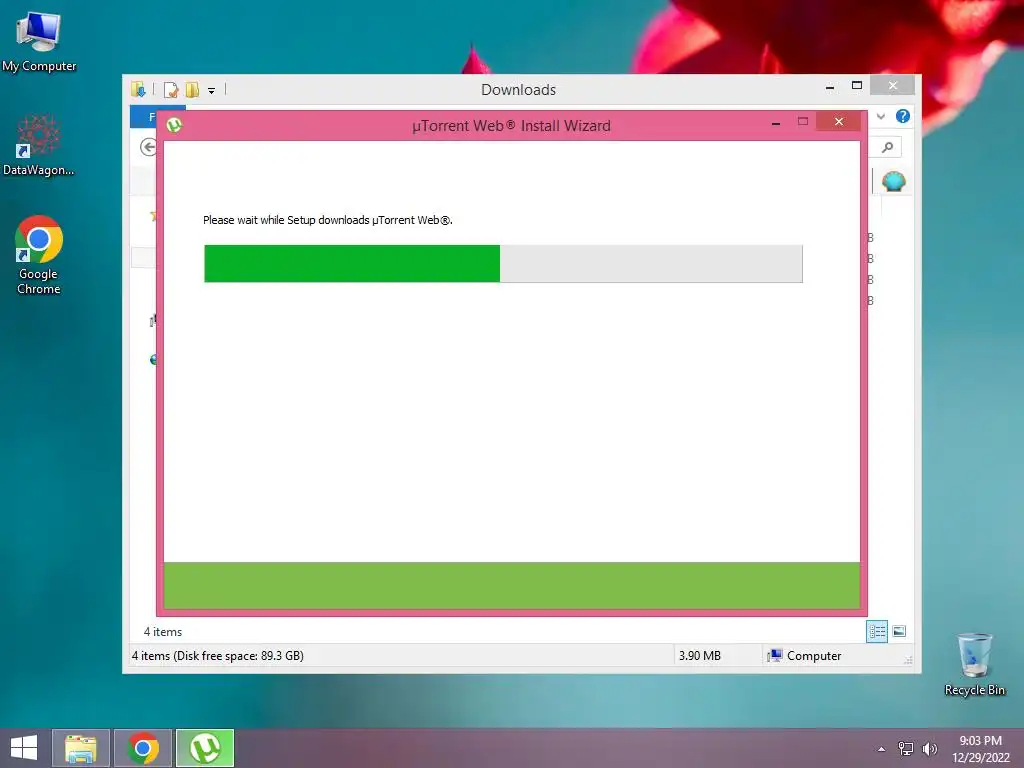Open the DataWagon desktop shortcut
1024x768 pixels.
click(x=39, y=145)
